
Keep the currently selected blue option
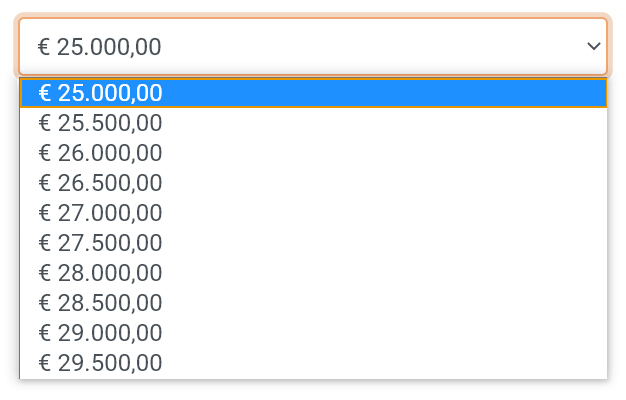click(313, 93)
